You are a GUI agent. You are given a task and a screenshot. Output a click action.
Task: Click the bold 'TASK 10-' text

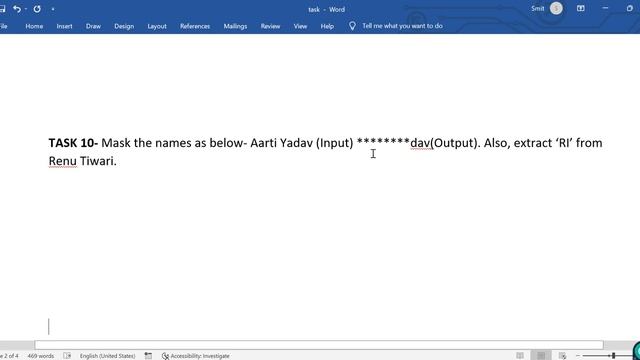(x=73, y=143)
